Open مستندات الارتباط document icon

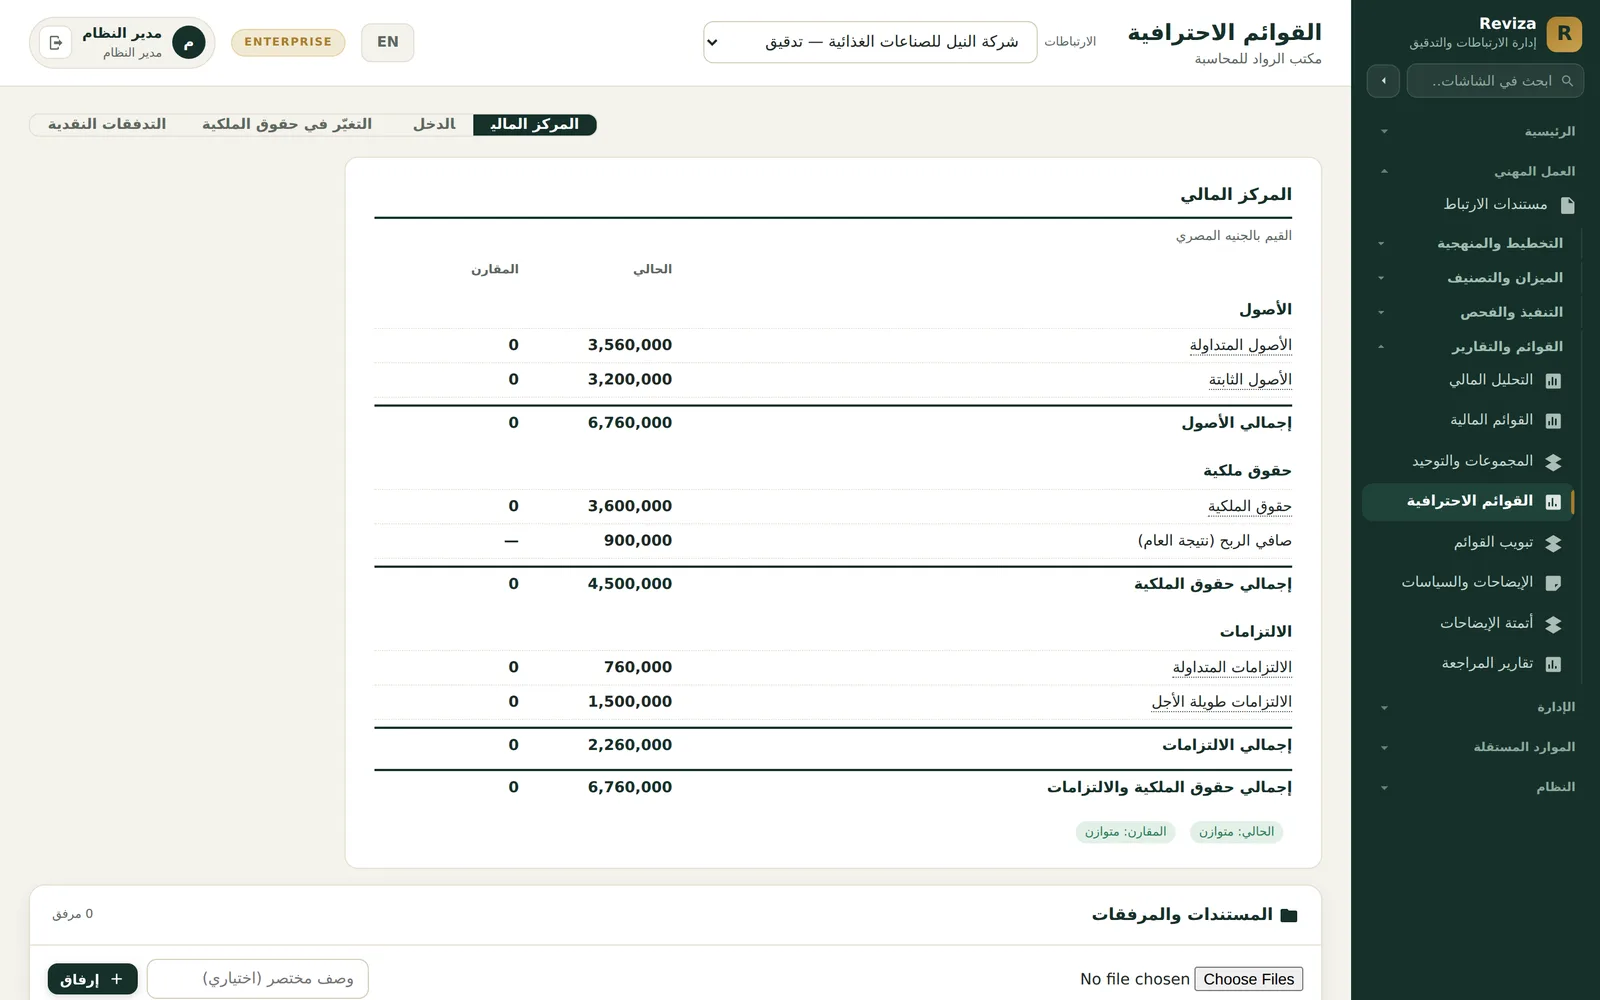pyautogui.click(x=1567, y=205)
